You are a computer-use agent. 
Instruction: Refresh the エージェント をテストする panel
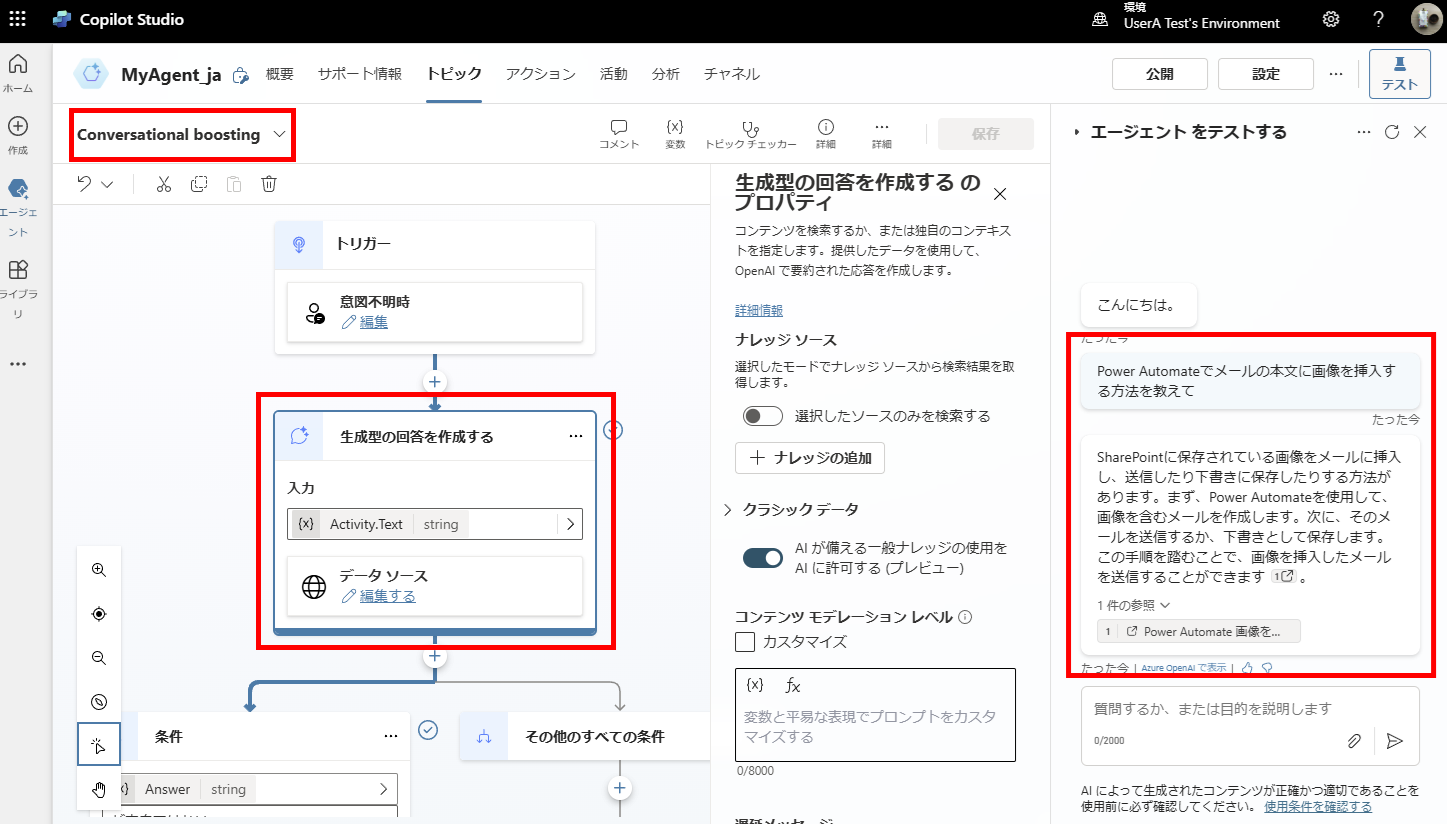(1392, 131)
